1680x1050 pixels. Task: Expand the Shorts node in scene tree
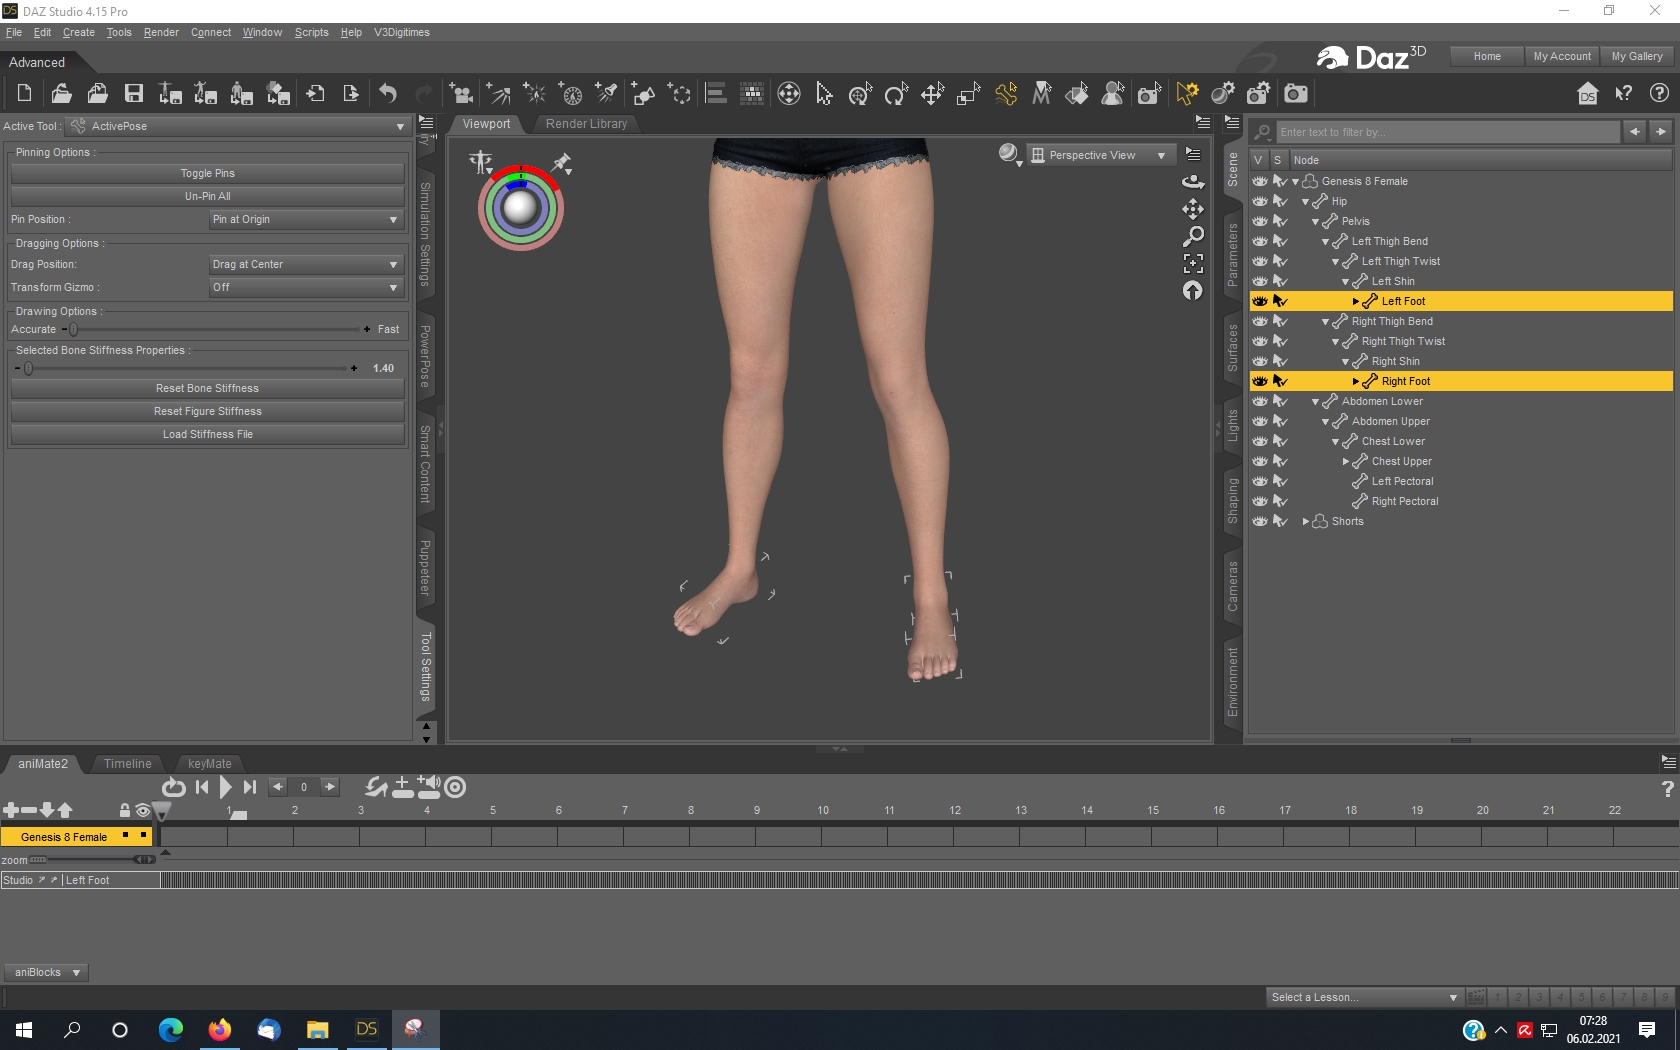click(x=1305, y=522)
